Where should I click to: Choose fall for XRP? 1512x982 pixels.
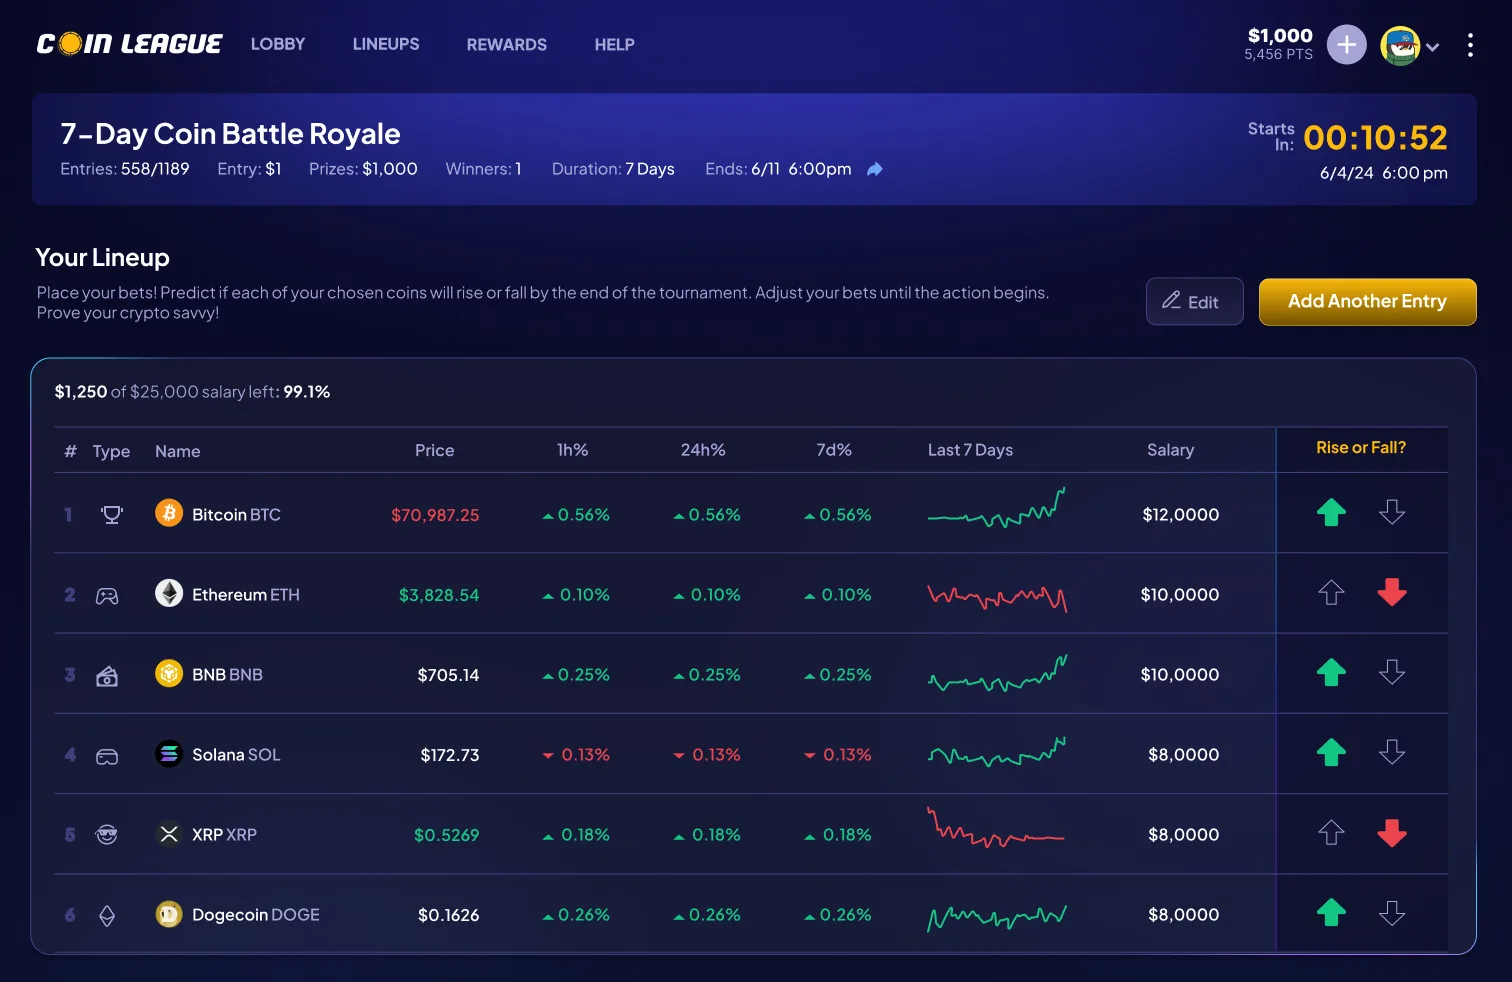coord(1392,833)
